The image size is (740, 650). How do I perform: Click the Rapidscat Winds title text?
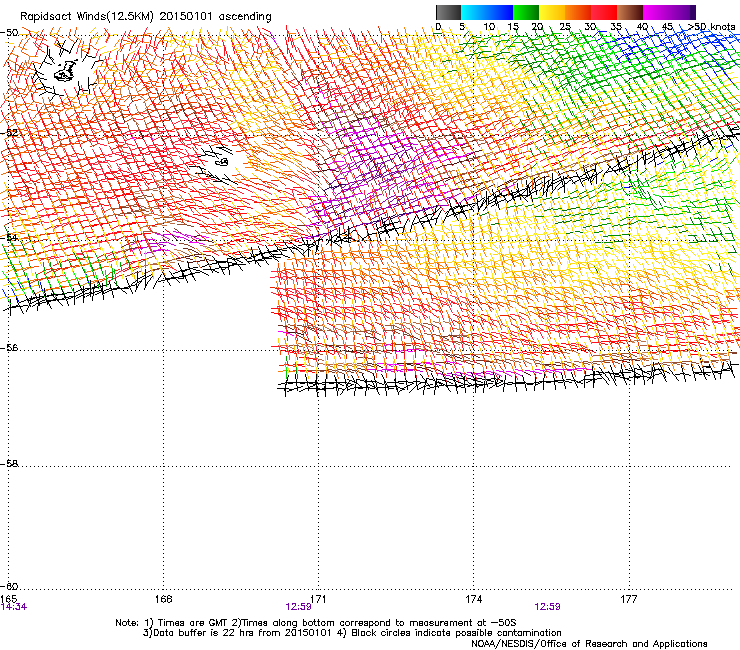pos(145,17)
